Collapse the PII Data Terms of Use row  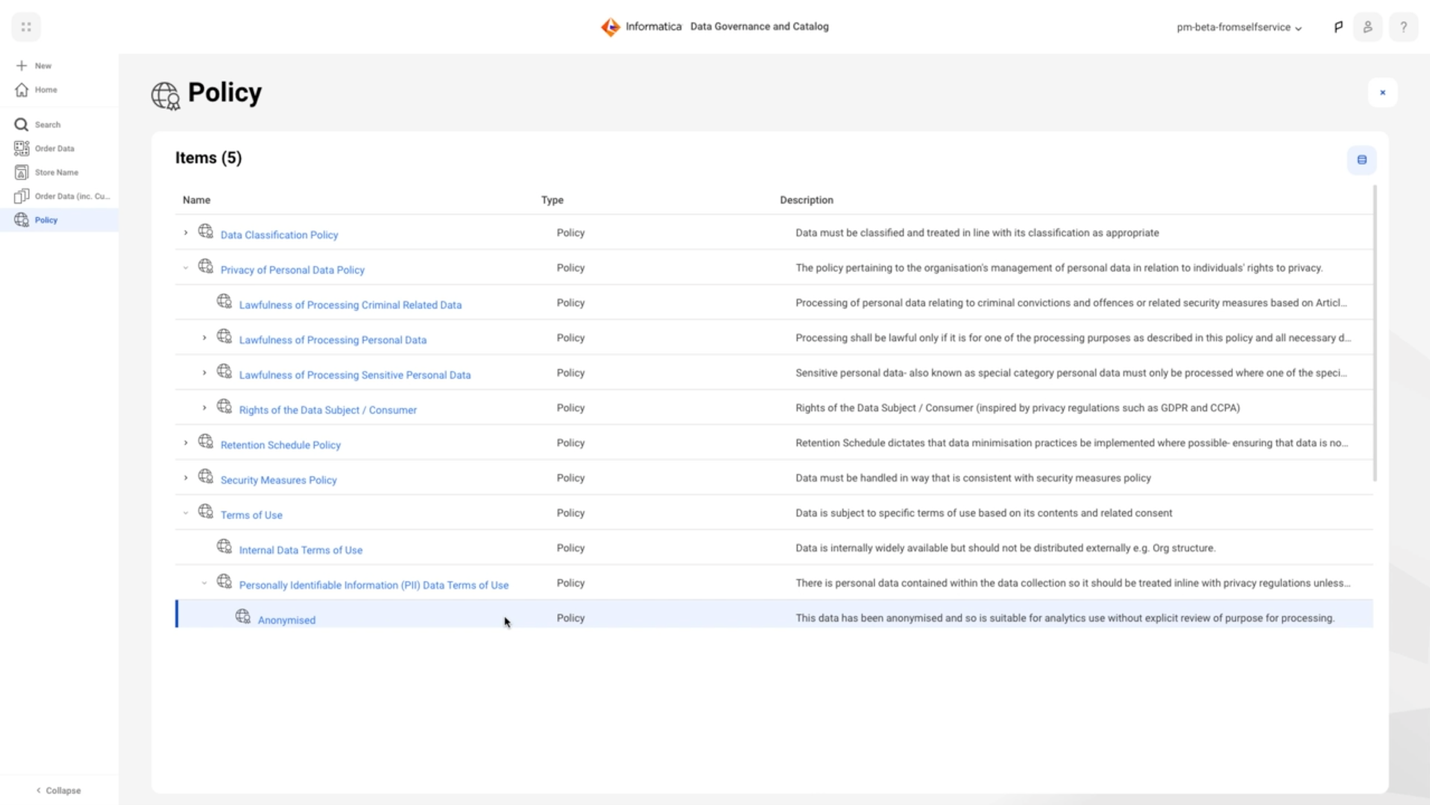tap(204, 583)
